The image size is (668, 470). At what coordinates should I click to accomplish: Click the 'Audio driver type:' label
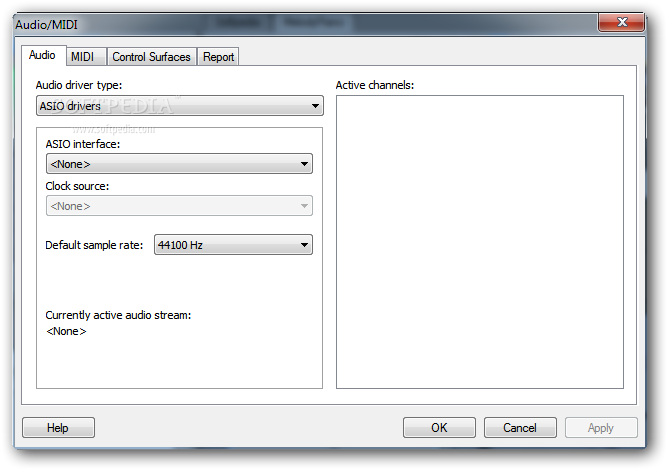click(x=79, y=85)
